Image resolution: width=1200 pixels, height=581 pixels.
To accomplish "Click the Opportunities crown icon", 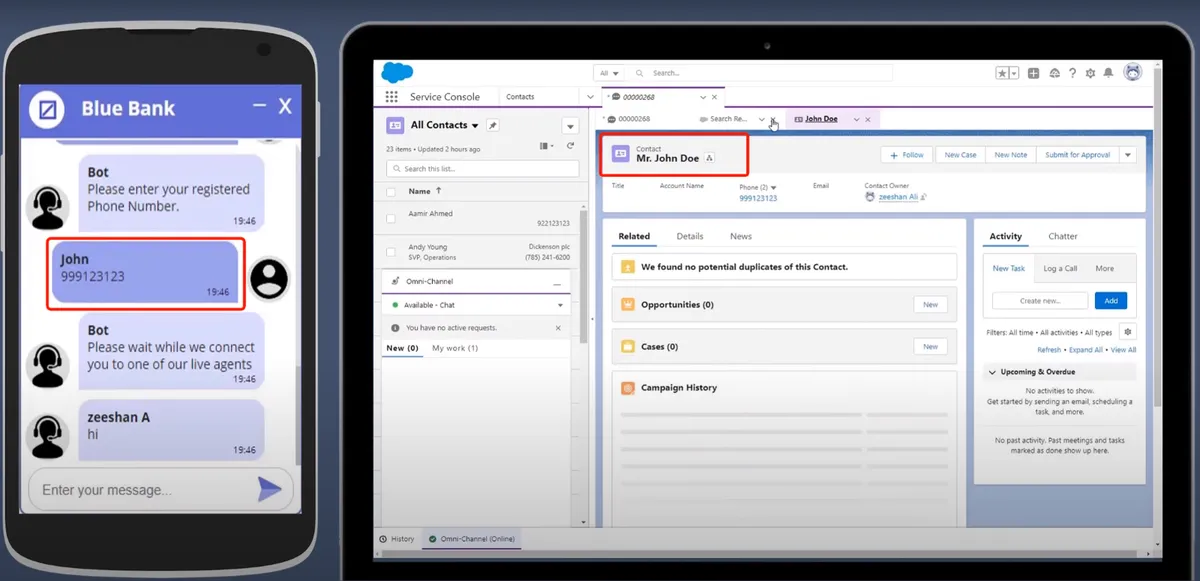I will (628, 304).
